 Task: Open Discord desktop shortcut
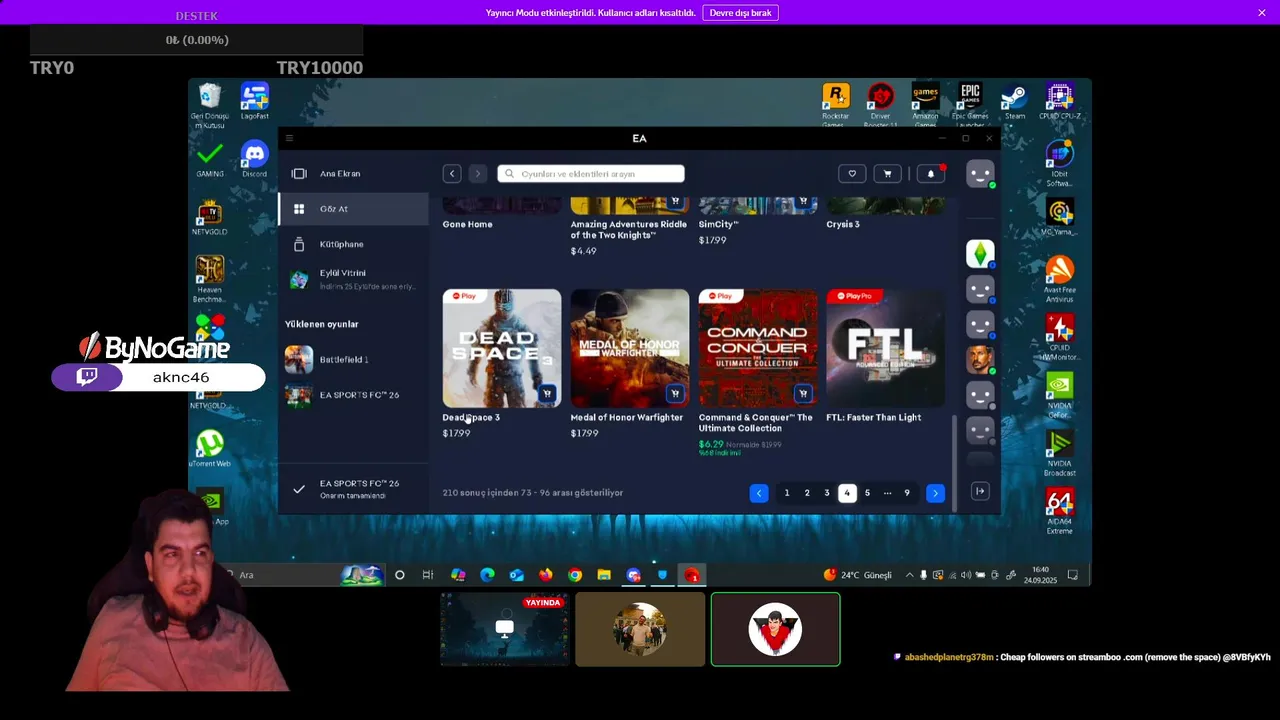254,159
